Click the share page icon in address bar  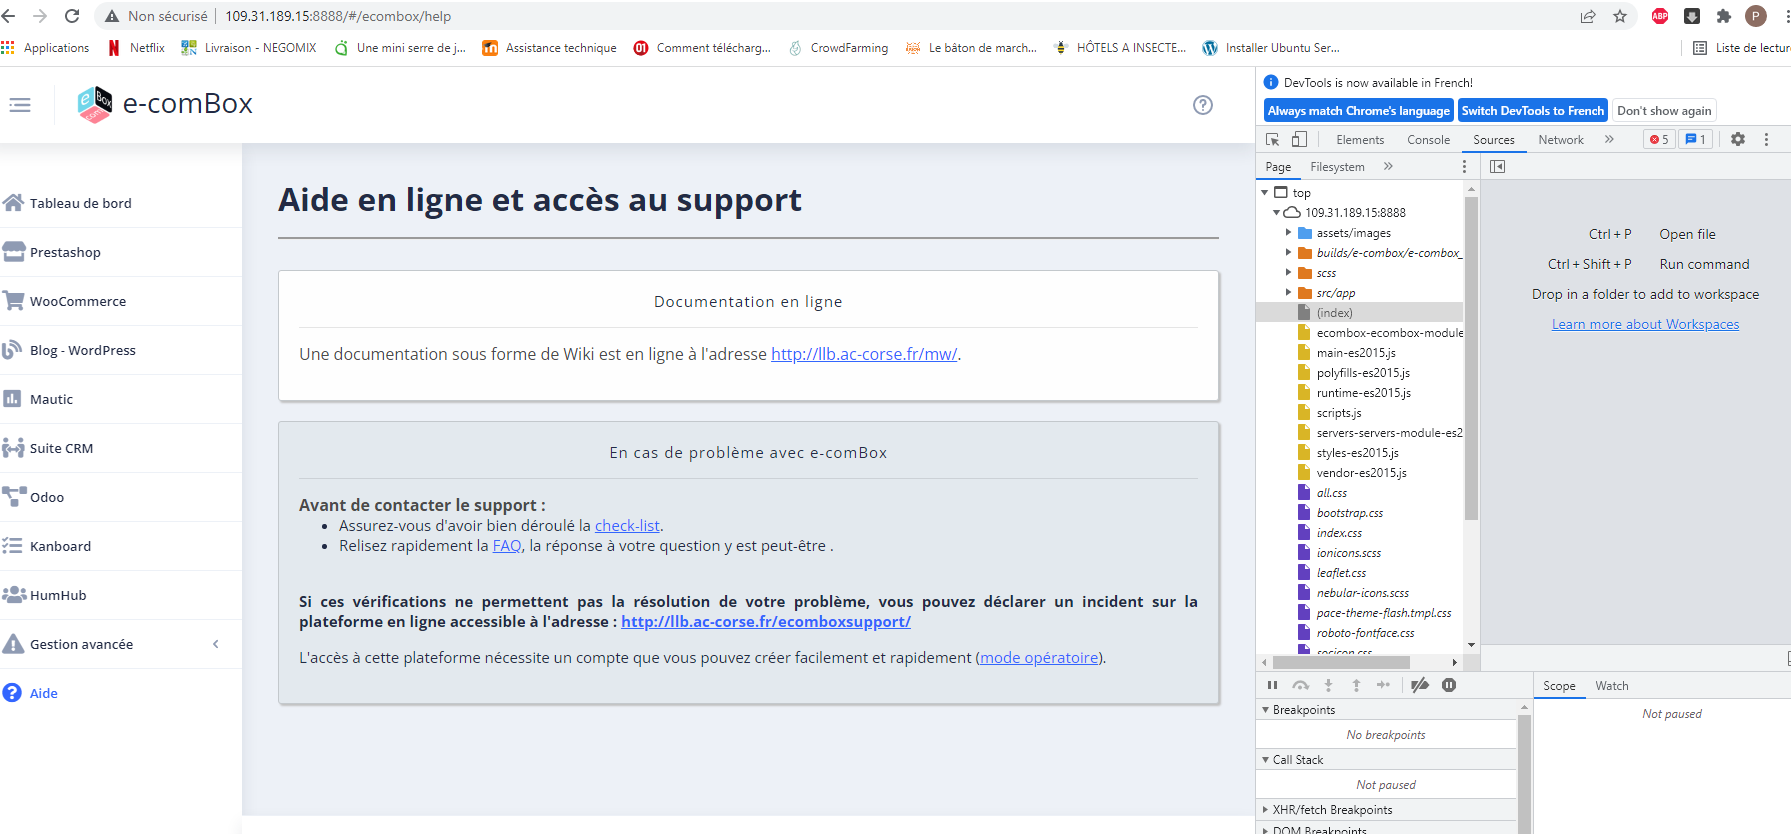click(x=1588, y=16)
